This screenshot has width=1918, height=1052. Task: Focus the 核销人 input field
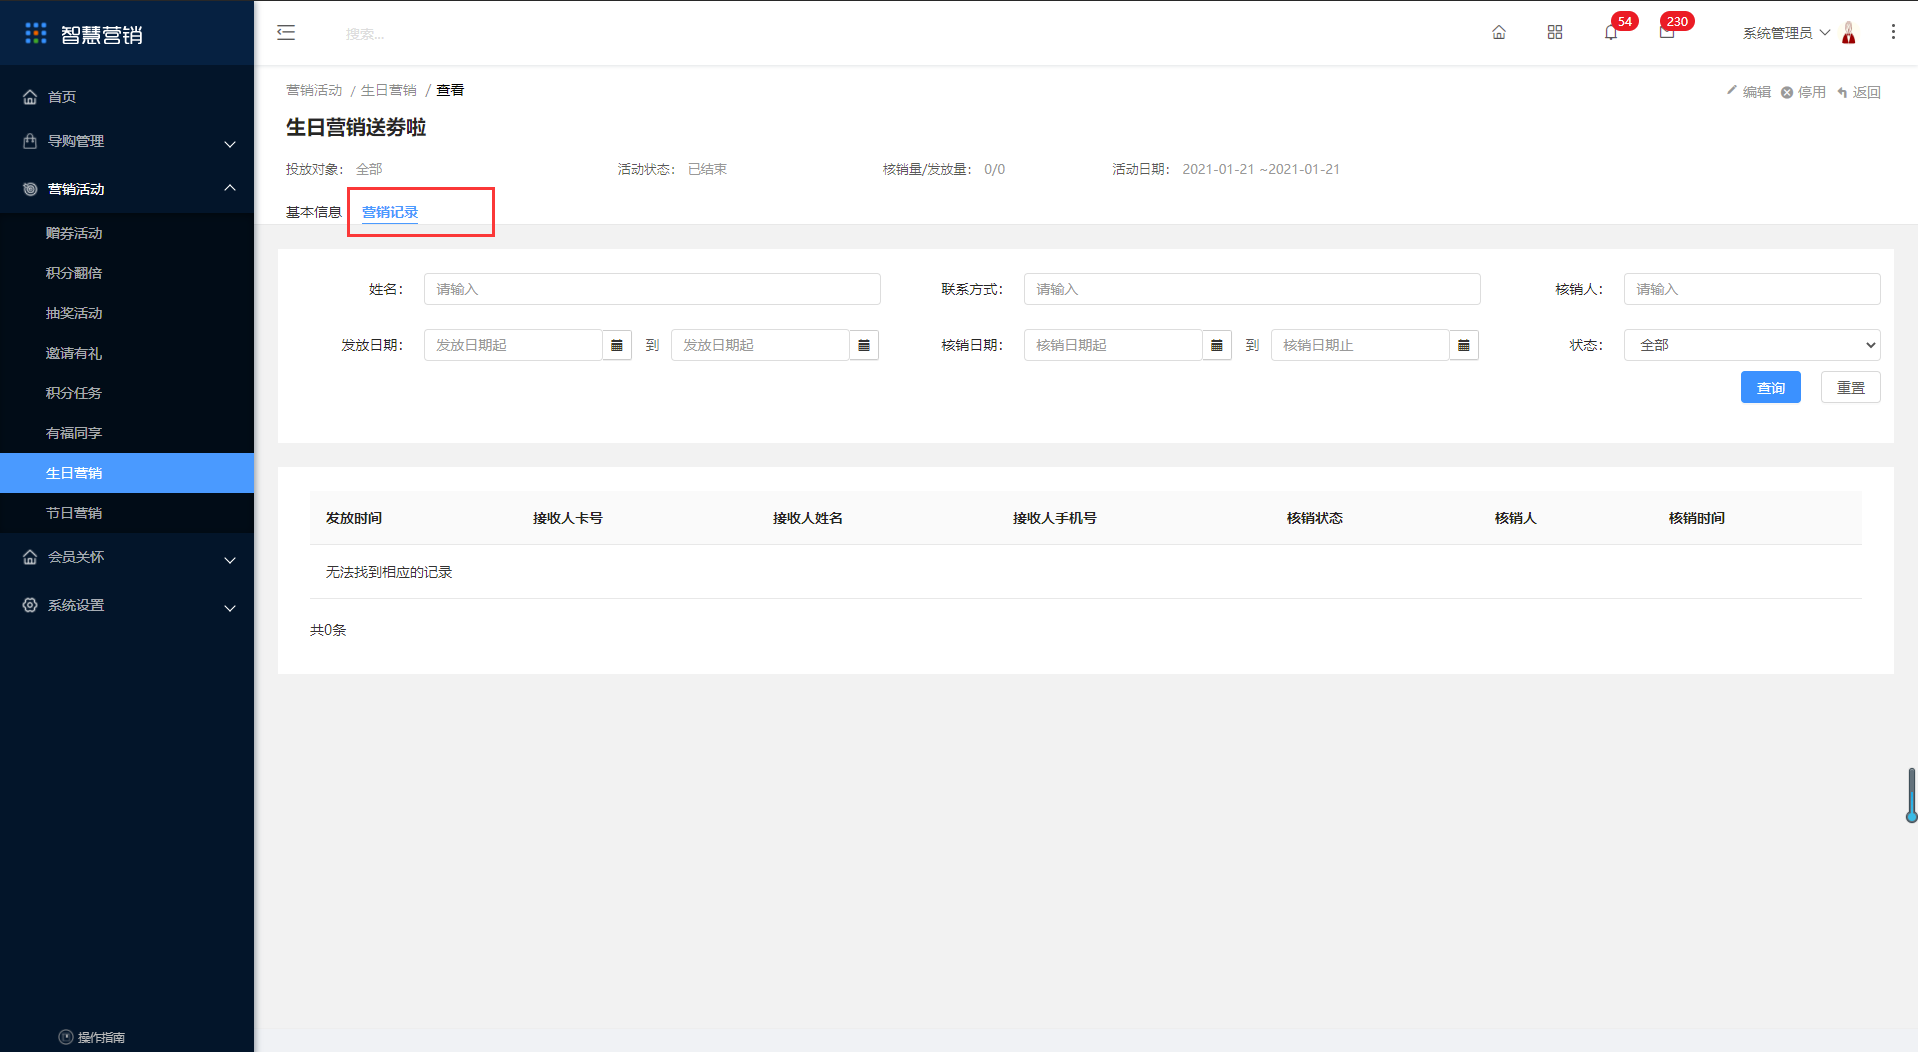pos(1752,289)
